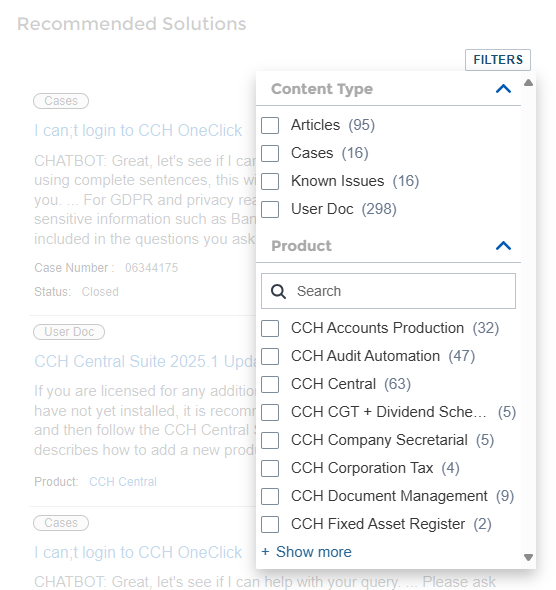
Task: Click case number 06344175 text
Action: [152, 268]
